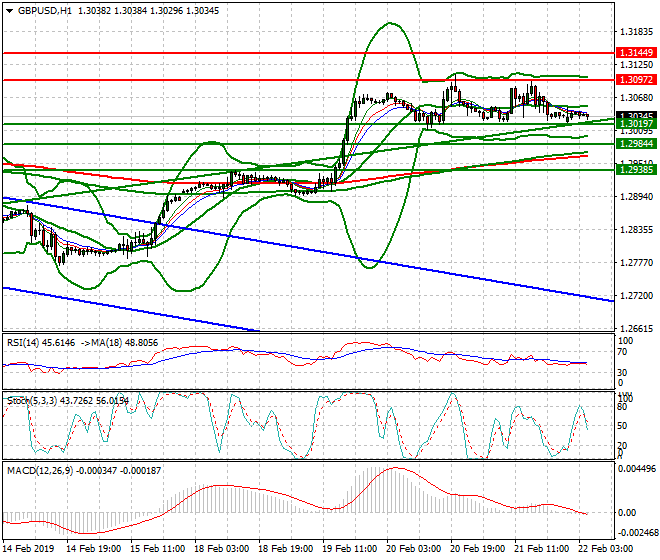Click the 19 Feb 11:00 time axis label
Image resolution: width=660 pixels, height=560 pixels.
click(x=349, y=549)
